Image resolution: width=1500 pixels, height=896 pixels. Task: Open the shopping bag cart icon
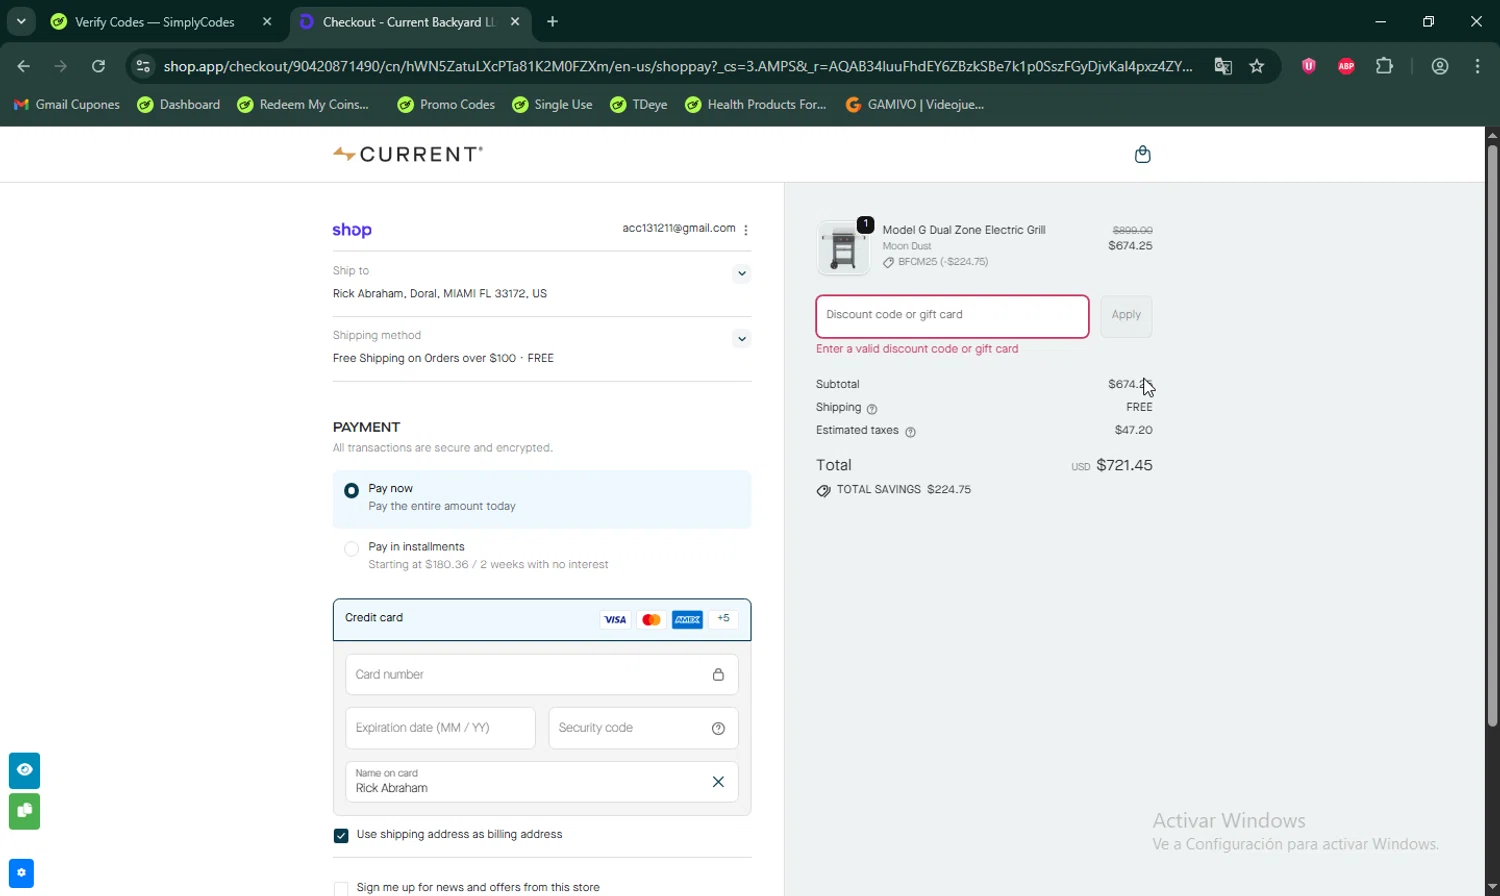point(1143,154)
